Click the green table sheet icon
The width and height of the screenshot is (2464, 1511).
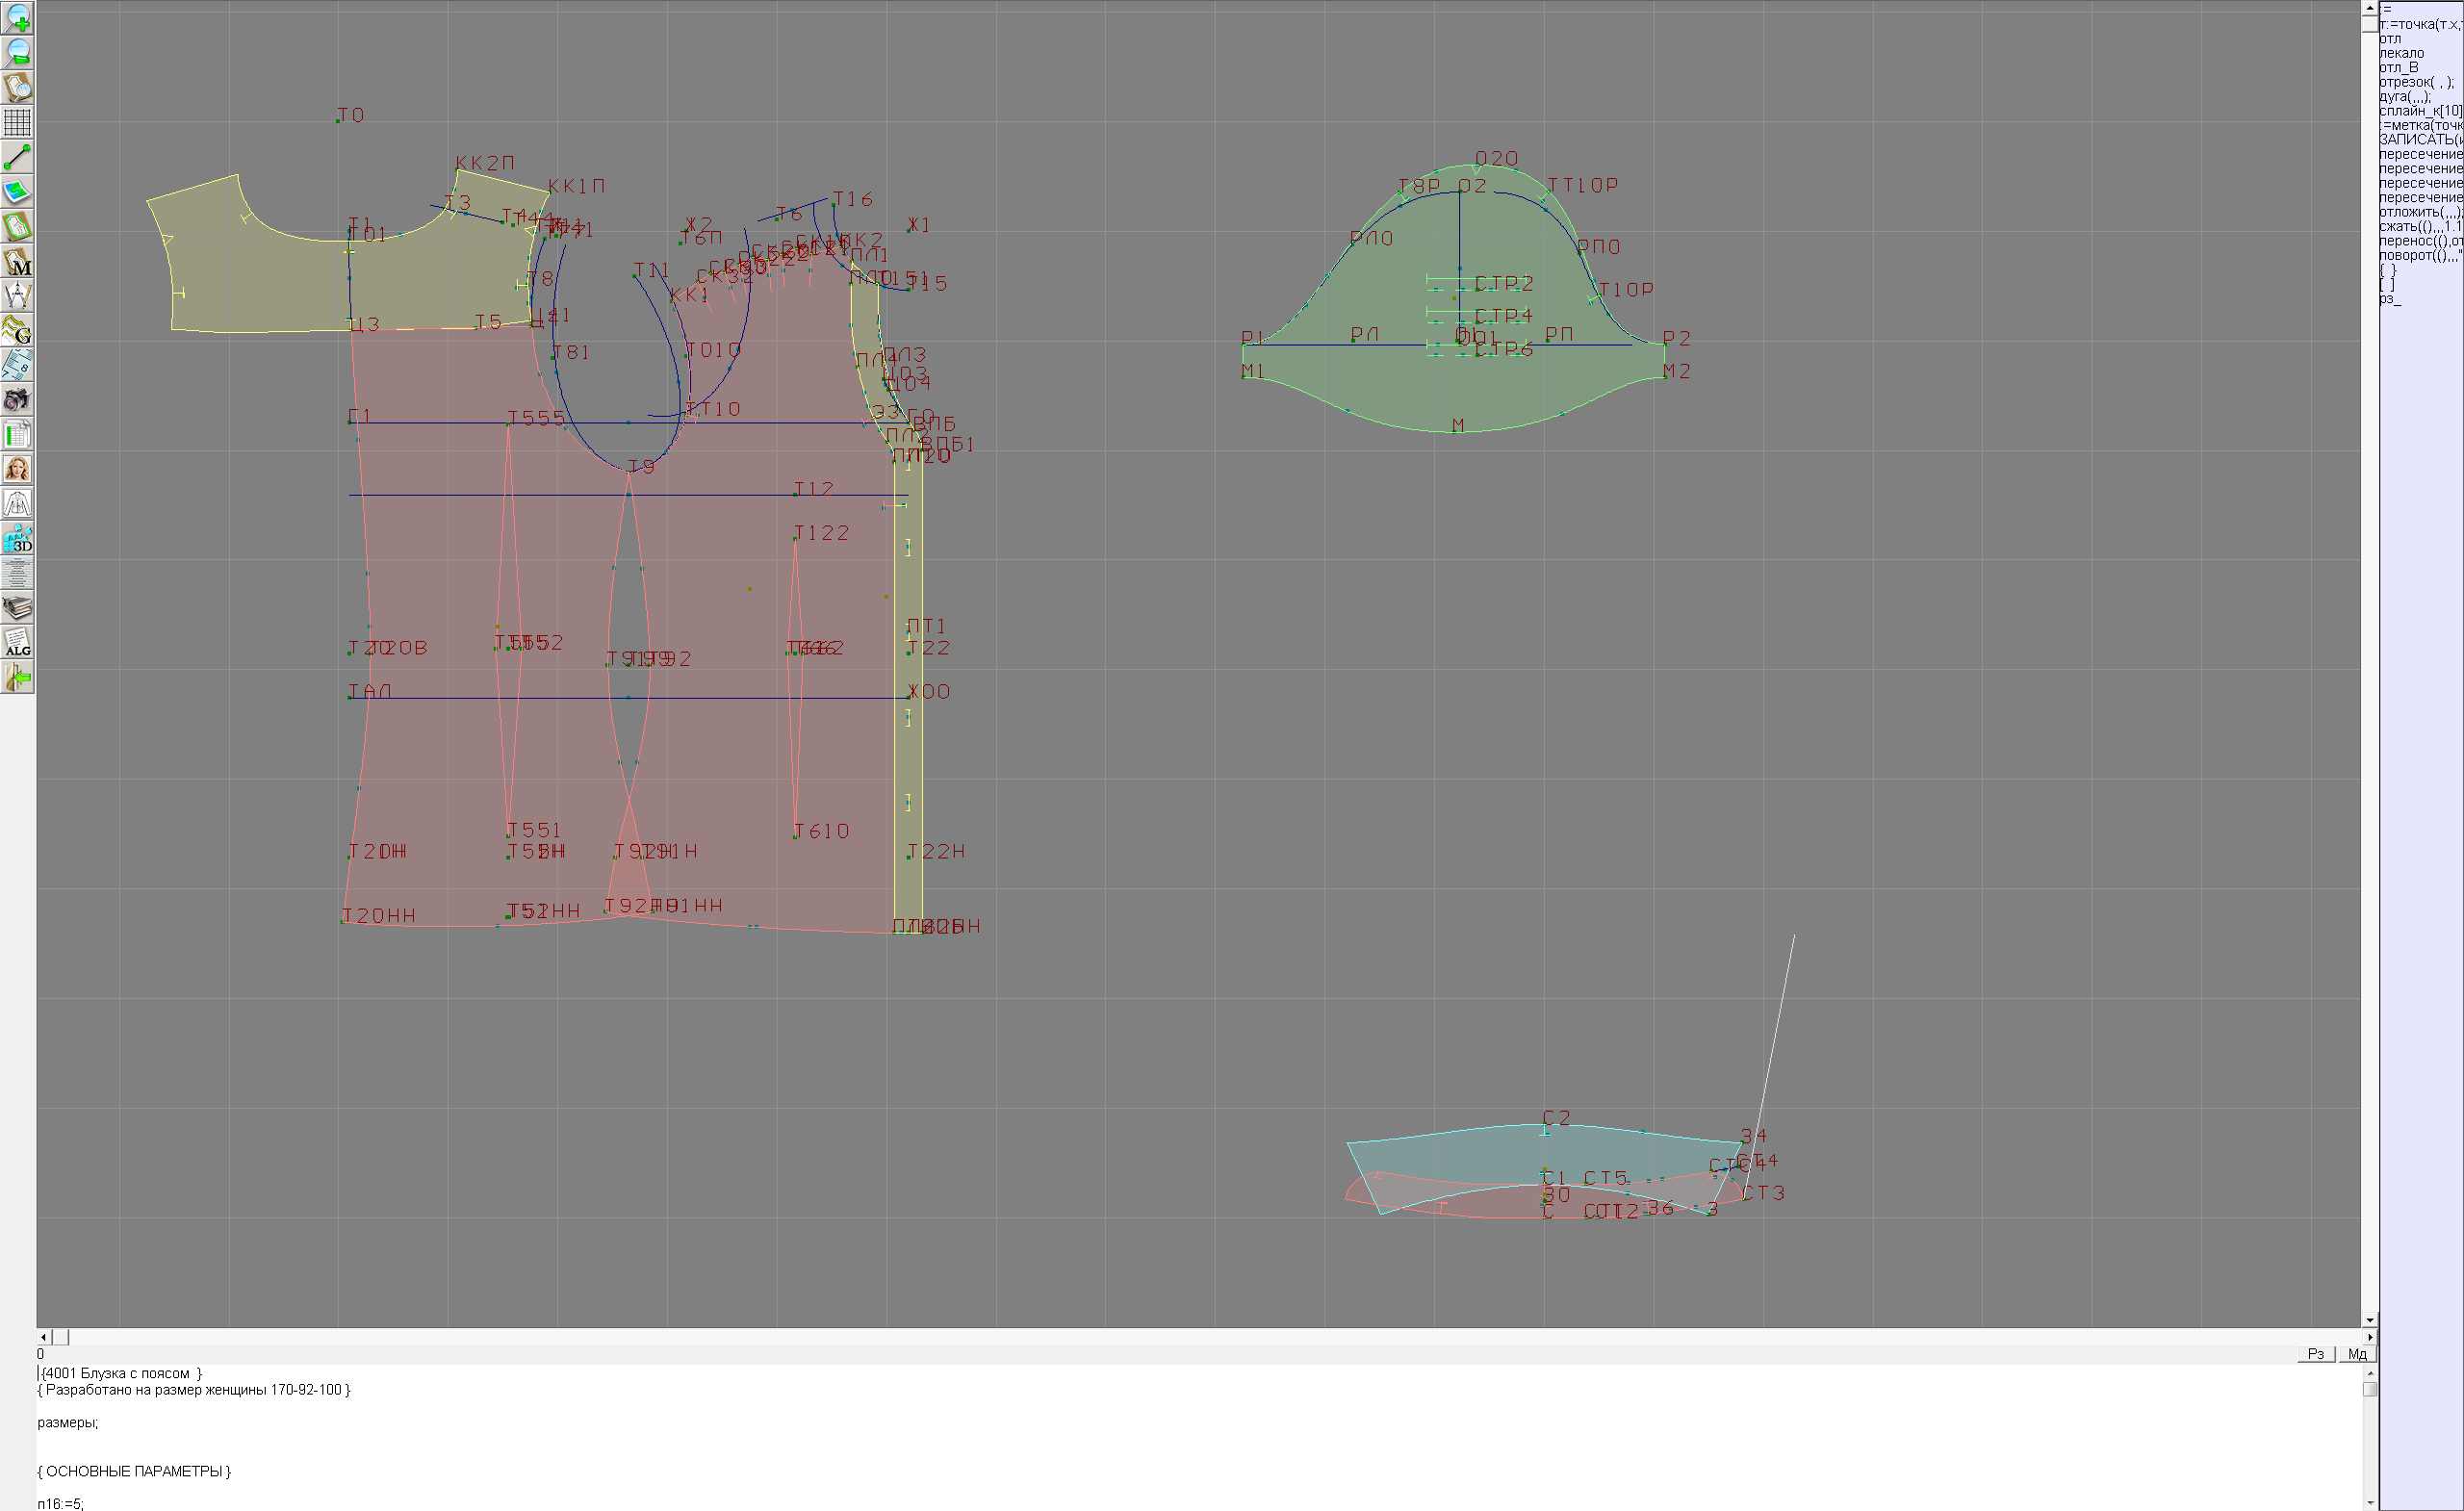[17, 435]
